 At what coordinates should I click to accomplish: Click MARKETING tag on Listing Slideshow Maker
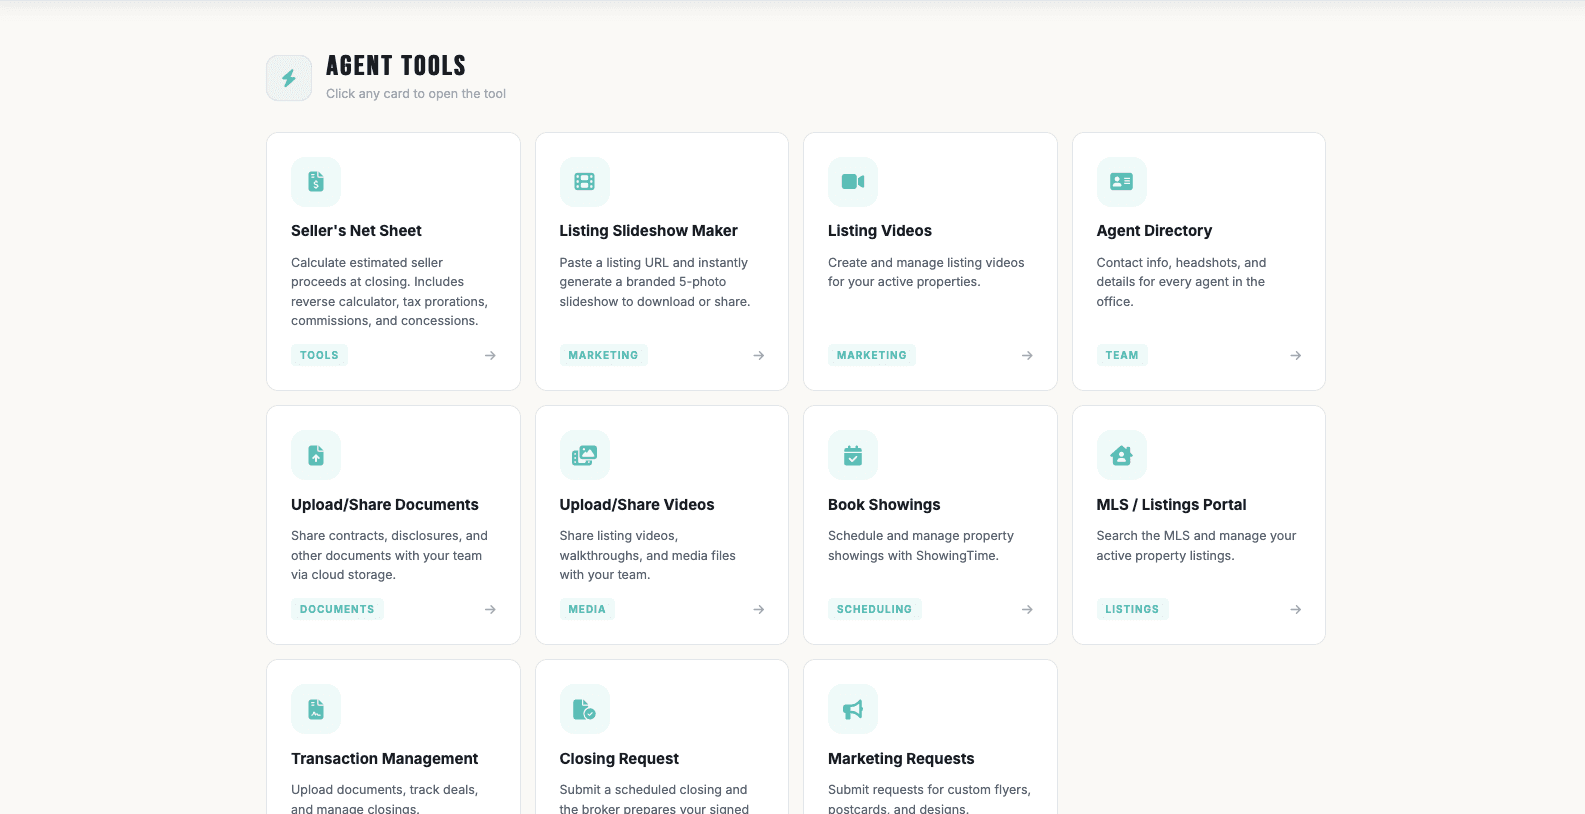603,355
